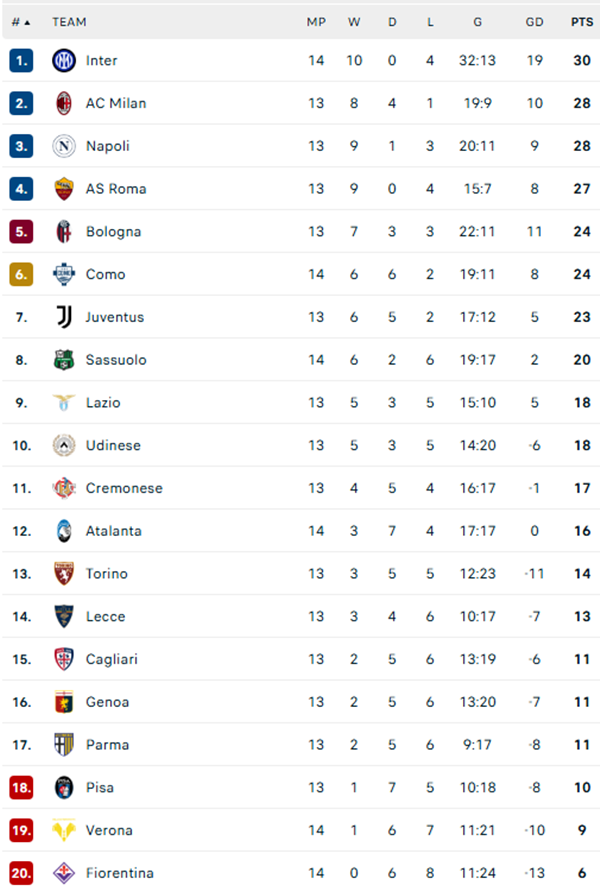Select the Napoli team badge

coord(62,146)
